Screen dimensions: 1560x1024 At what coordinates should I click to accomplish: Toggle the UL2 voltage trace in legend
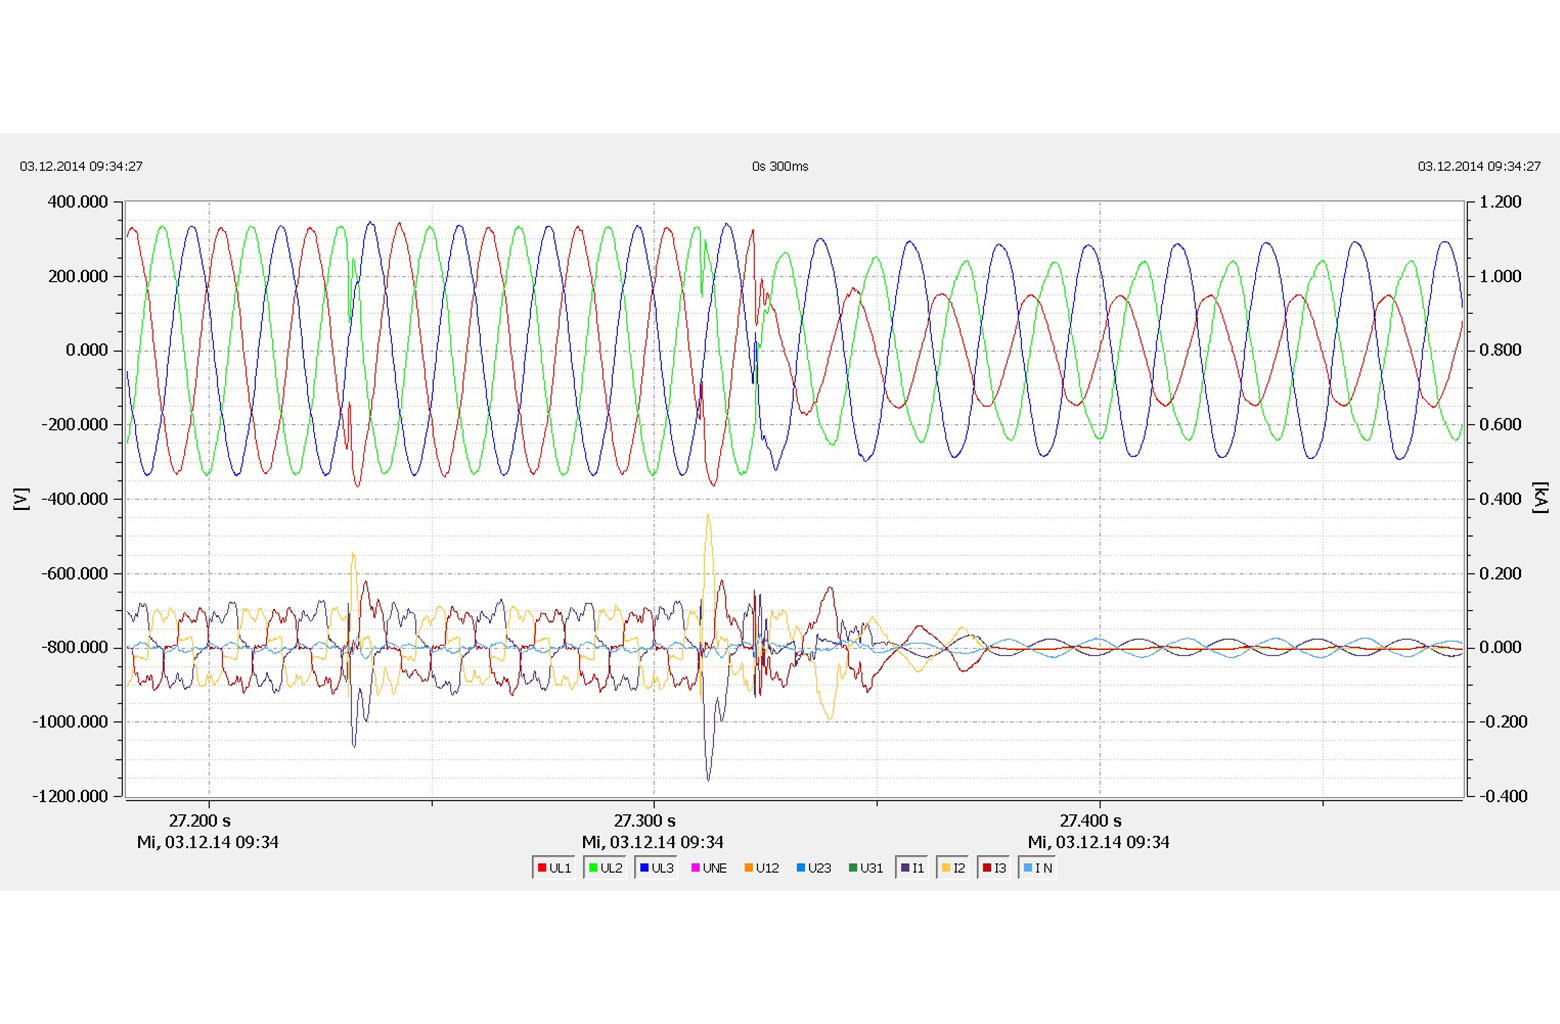click(606, 868)
